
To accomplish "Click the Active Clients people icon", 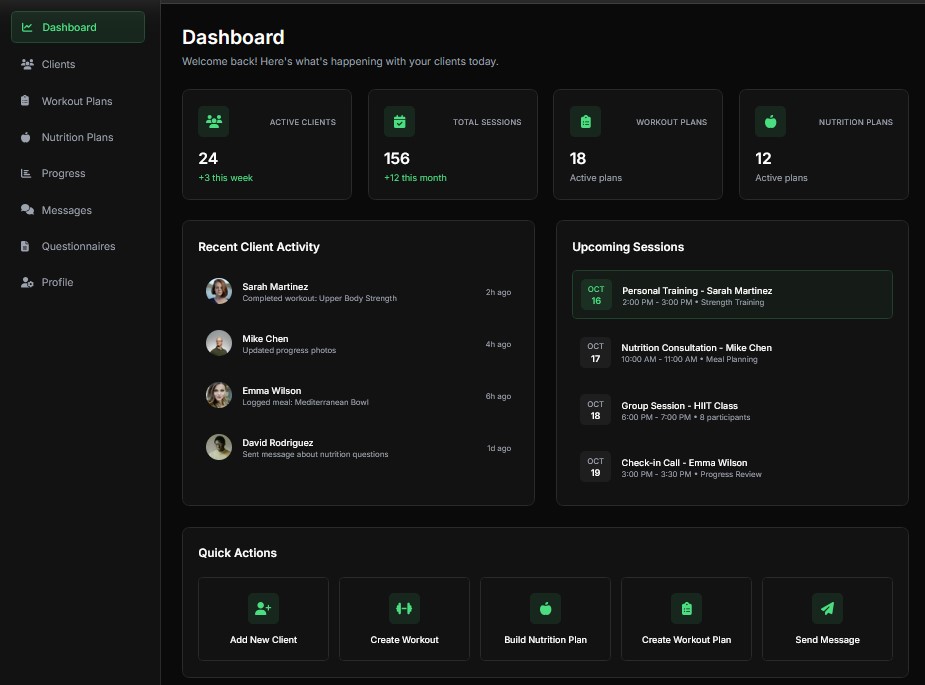I will (x=213, y=122).
